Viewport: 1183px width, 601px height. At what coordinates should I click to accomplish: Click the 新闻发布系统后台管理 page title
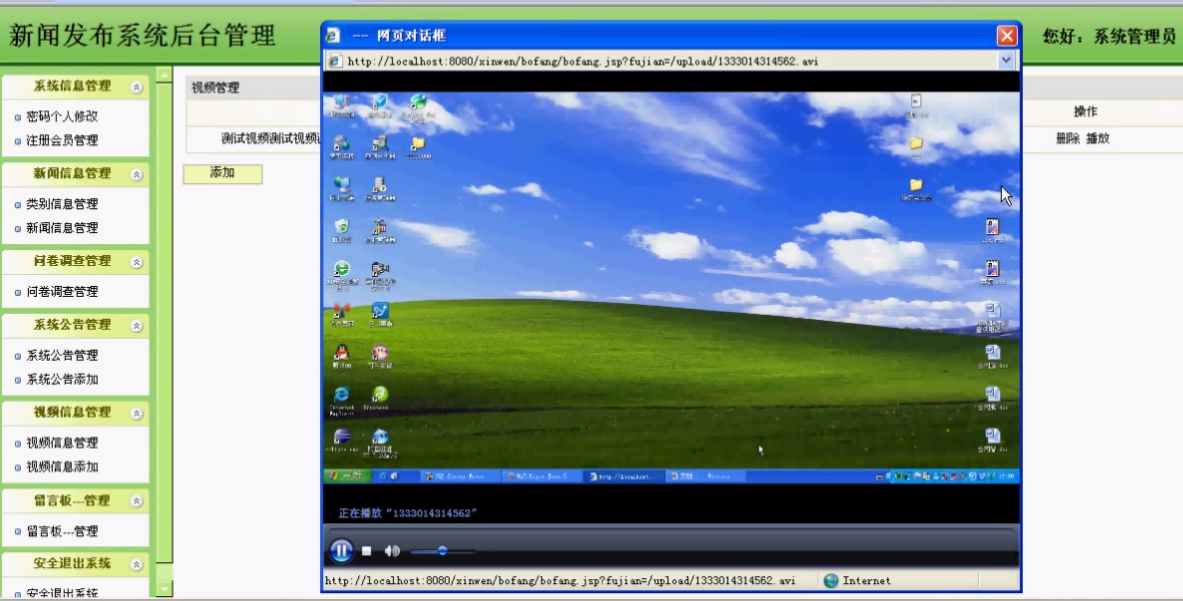point(143,35)
